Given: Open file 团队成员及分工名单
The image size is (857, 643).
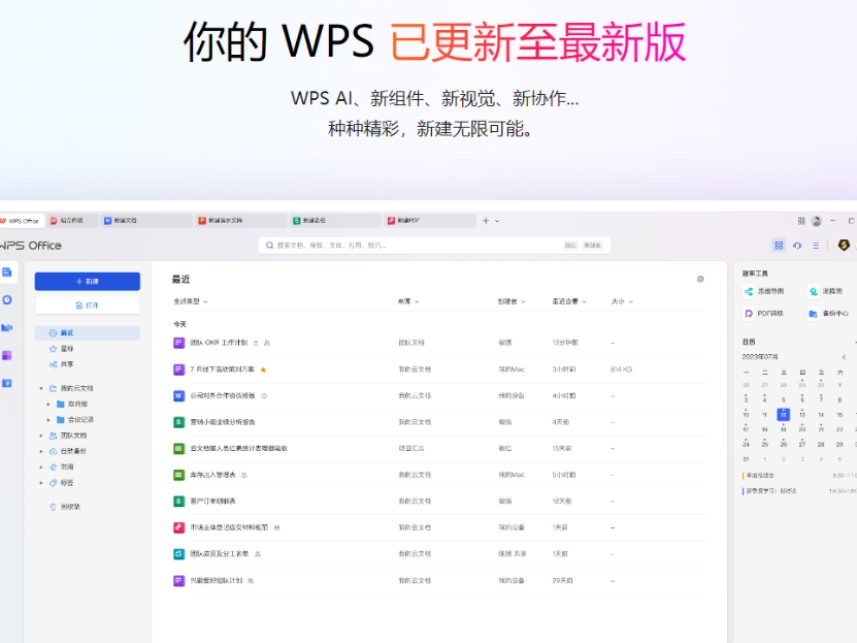Looking at the screenshot, I should pyautogui.click(x=219, y=554).
